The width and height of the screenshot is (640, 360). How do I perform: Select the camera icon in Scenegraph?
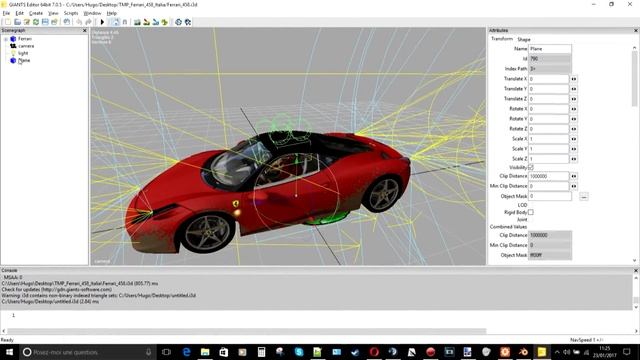[13, 46]
